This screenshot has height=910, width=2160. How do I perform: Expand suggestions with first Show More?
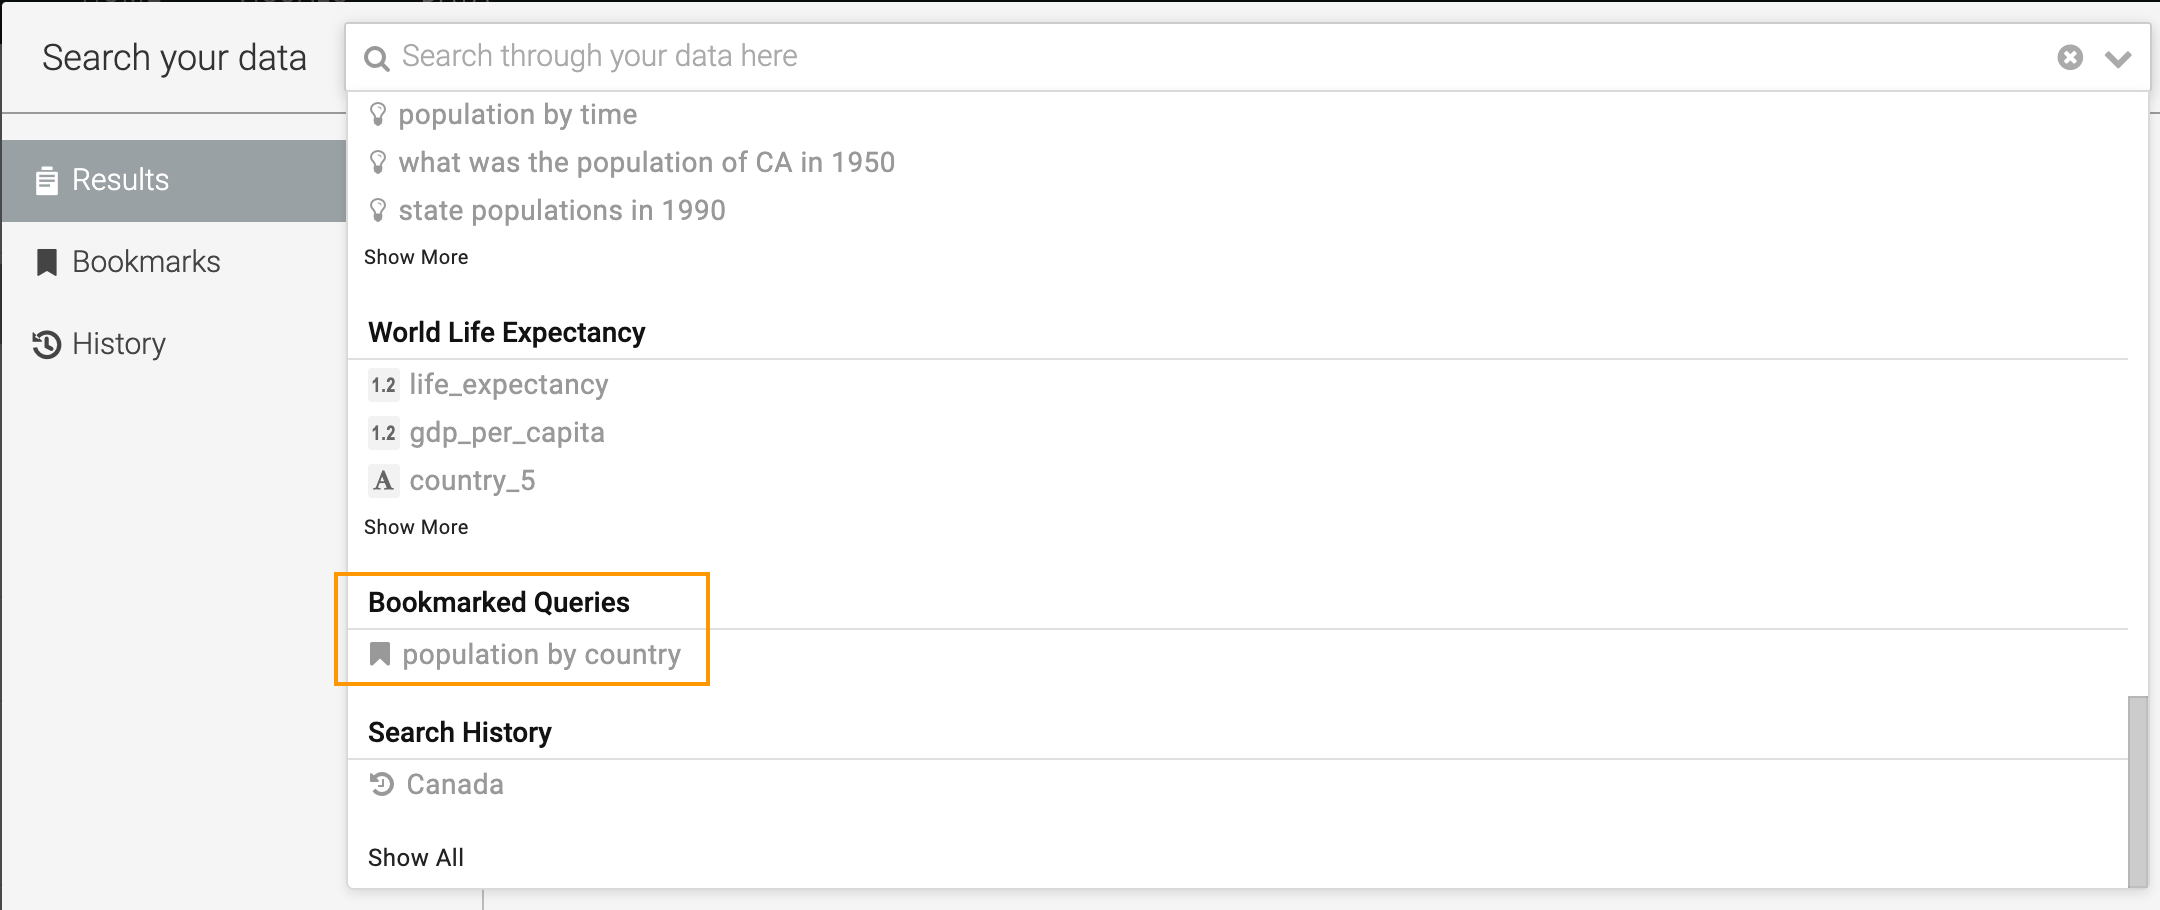(416, 257)
